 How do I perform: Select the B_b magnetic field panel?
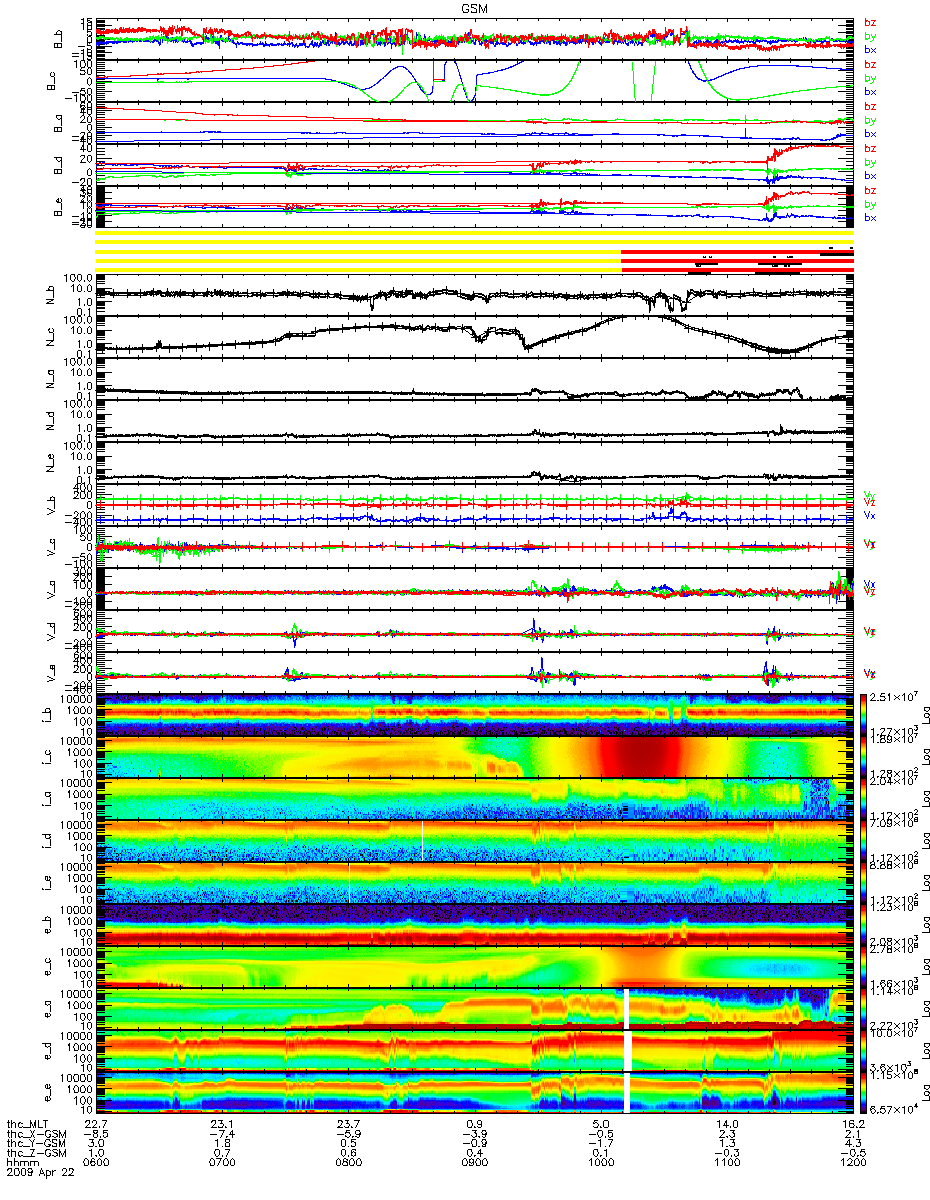pos(475,38)
